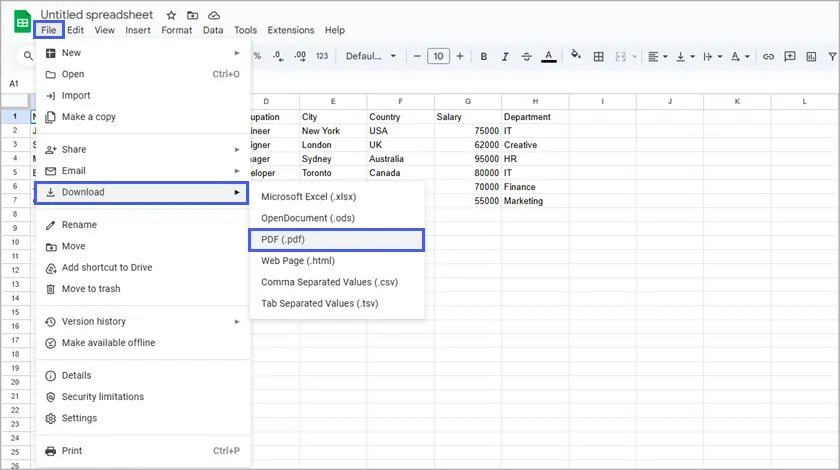Image resolution: width=840 pixels, height=470 pixels.
Task: Expand the New submenu
Action: click(x=142, y=53)
